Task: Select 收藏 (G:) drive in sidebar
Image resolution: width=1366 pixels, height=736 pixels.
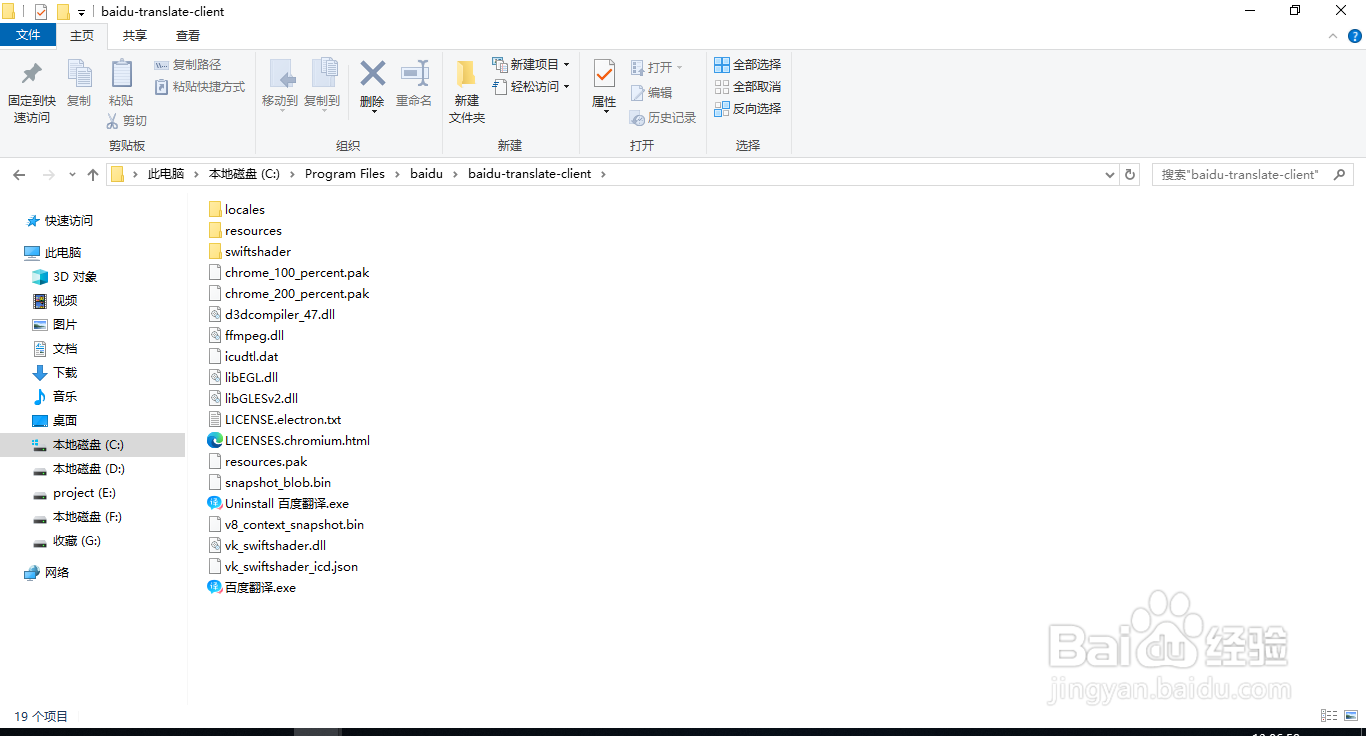Action: click(x=67, y=541)
